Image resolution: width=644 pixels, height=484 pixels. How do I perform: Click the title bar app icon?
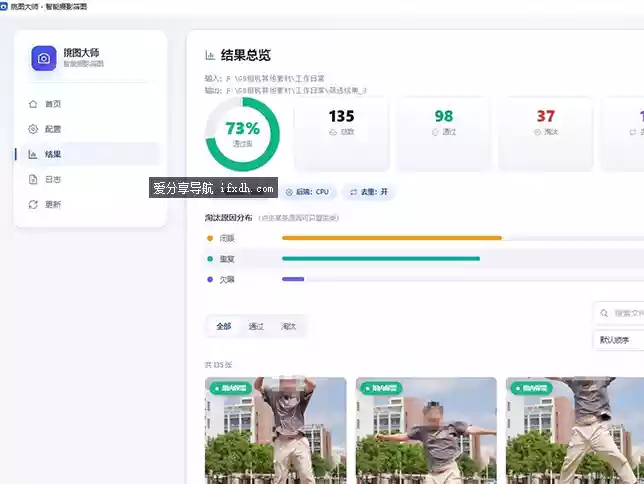[4, 6]
